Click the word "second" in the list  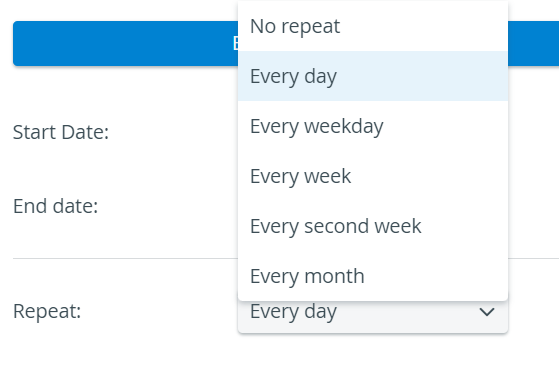point(335,226)
